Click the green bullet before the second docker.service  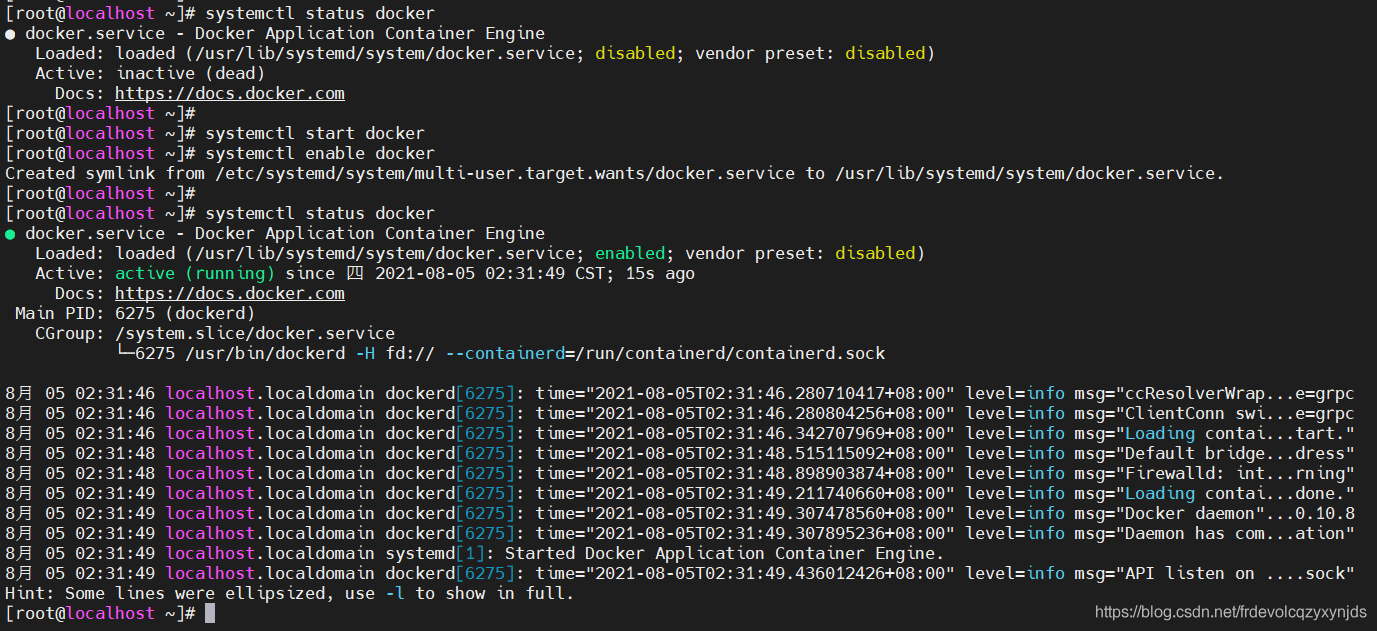[10, 233]
